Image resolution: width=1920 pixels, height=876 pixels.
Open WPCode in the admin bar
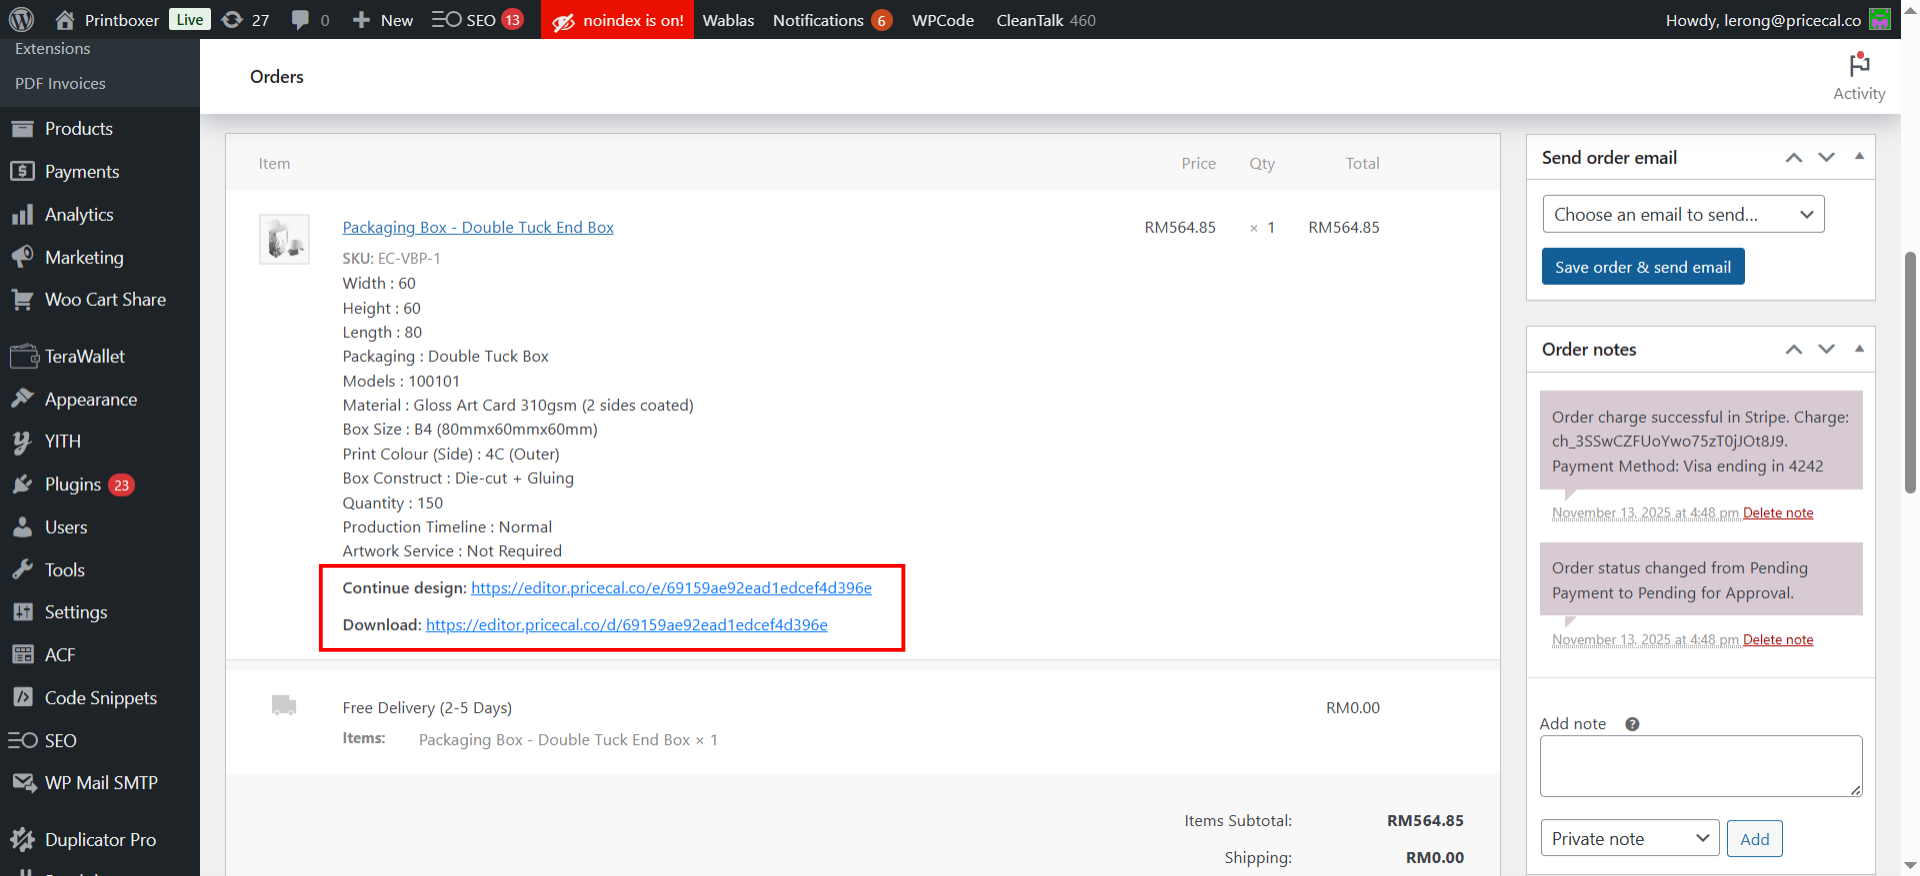942,20
